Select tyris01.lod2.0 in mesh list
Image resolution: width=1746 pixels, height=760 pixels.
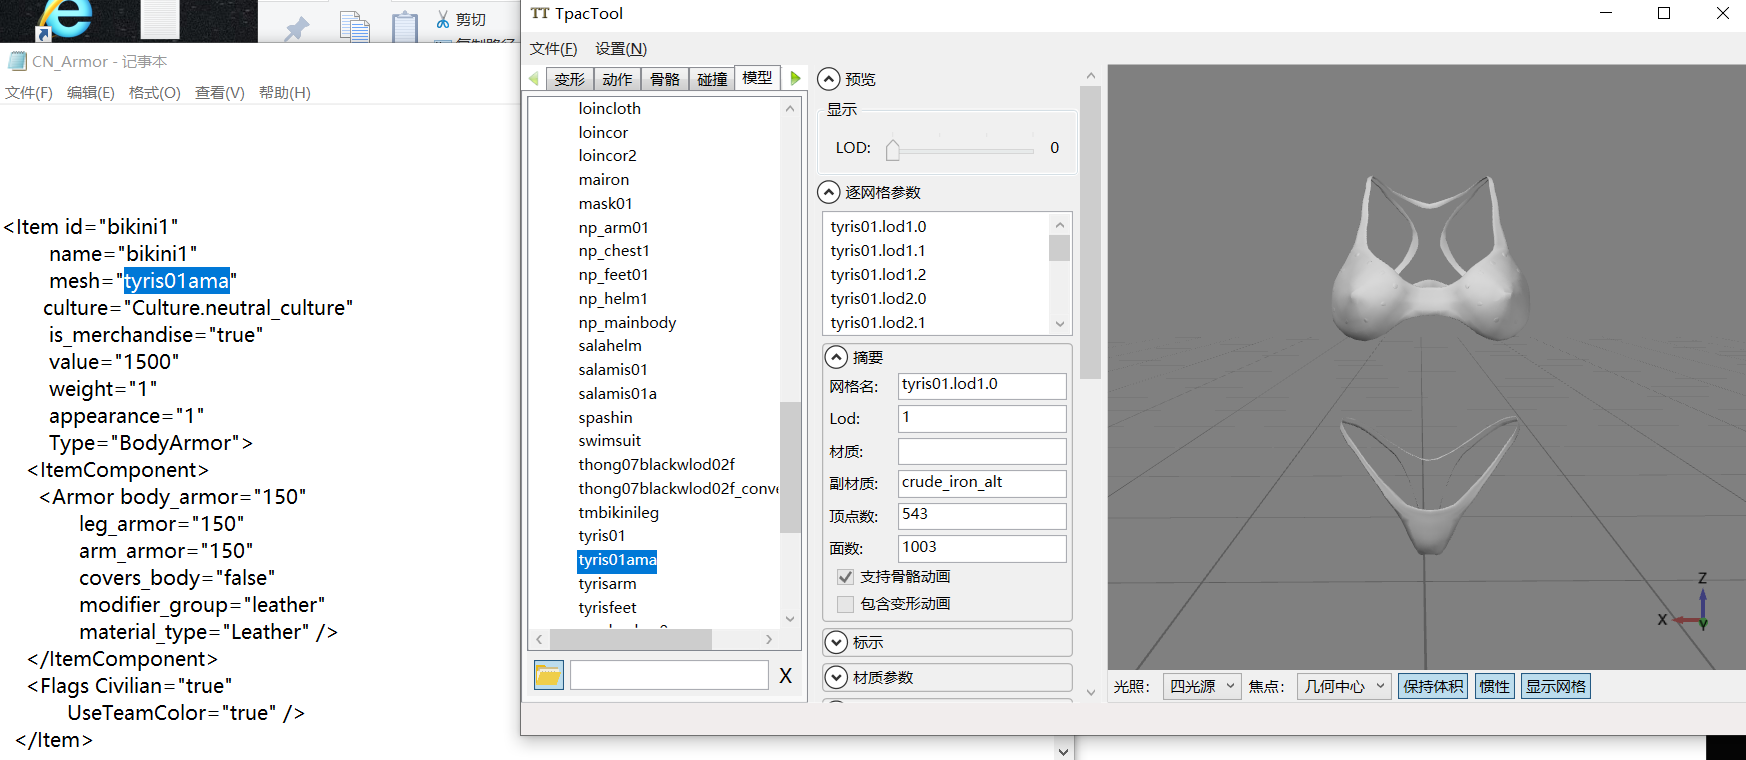coord(878,299)
